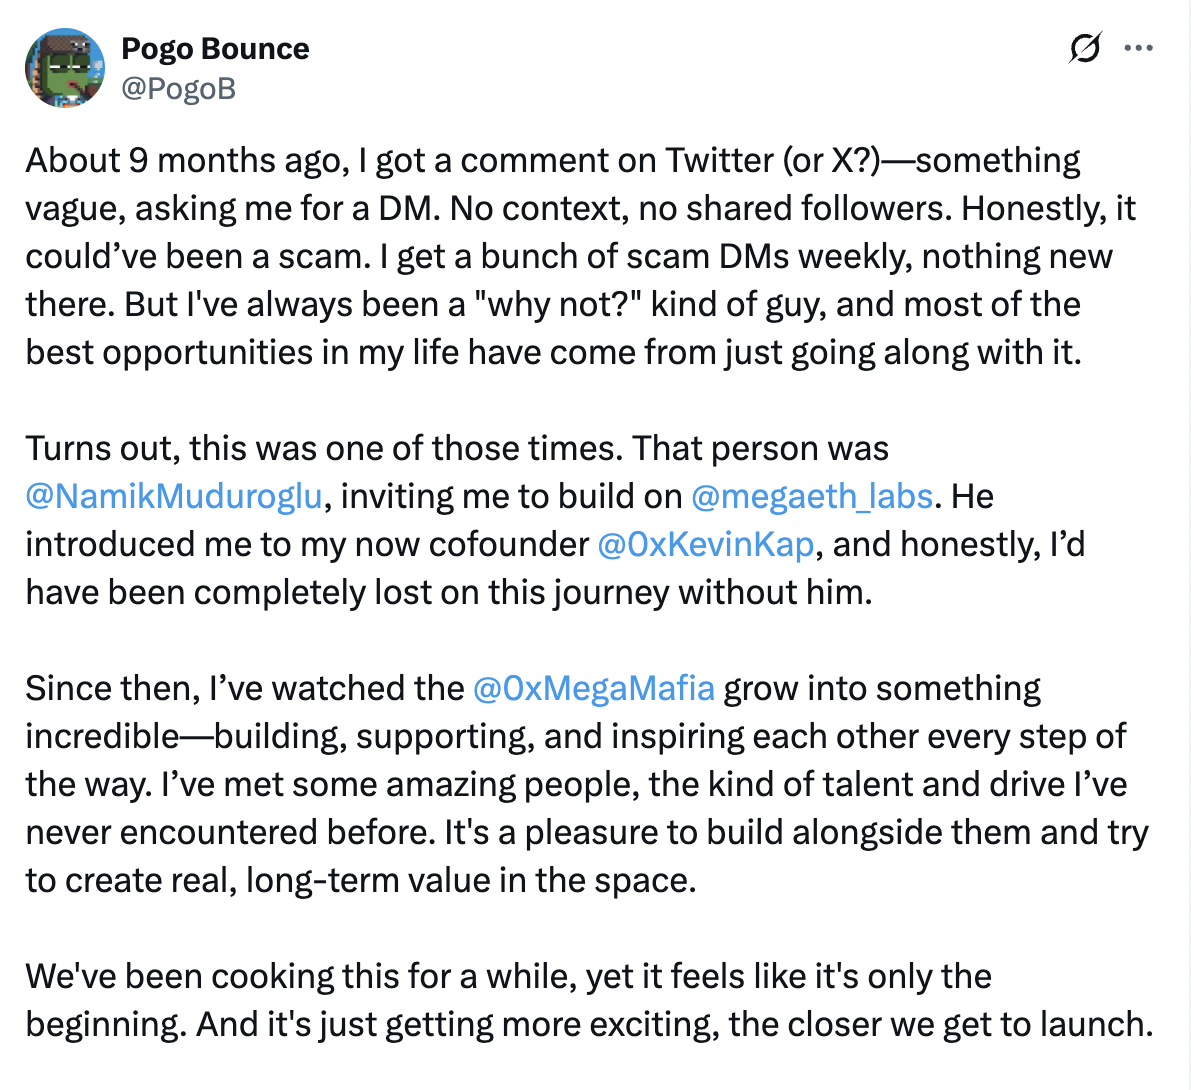Visit the @megaeth_labs mention link
The width and height of the screenshot is (1194, 1090).
click(x=811, y=497)
